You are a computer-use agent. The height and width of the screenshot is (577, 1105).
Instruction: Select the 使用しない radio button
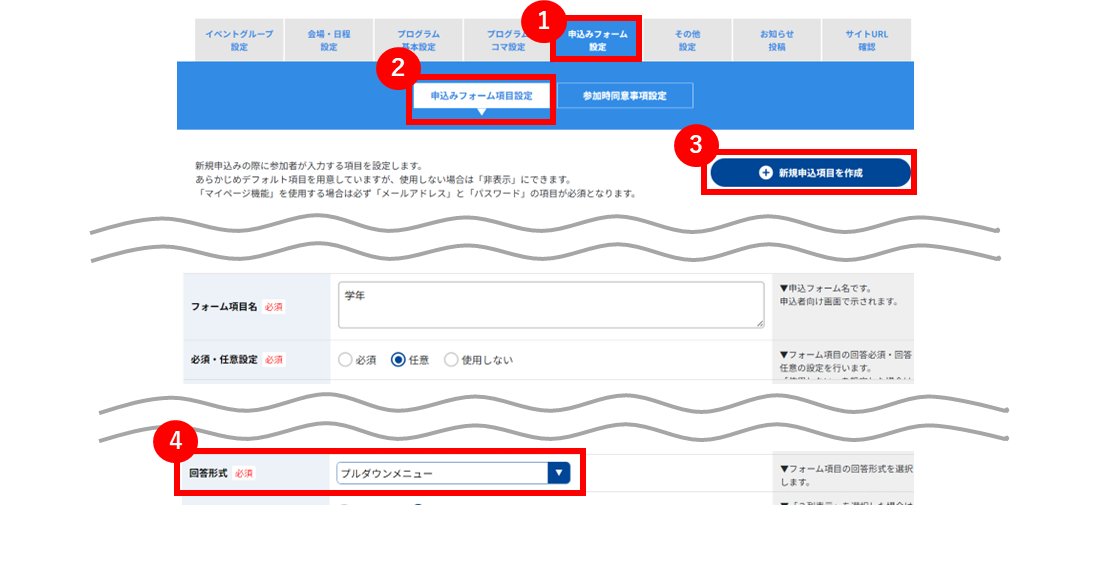coord(451,360)
